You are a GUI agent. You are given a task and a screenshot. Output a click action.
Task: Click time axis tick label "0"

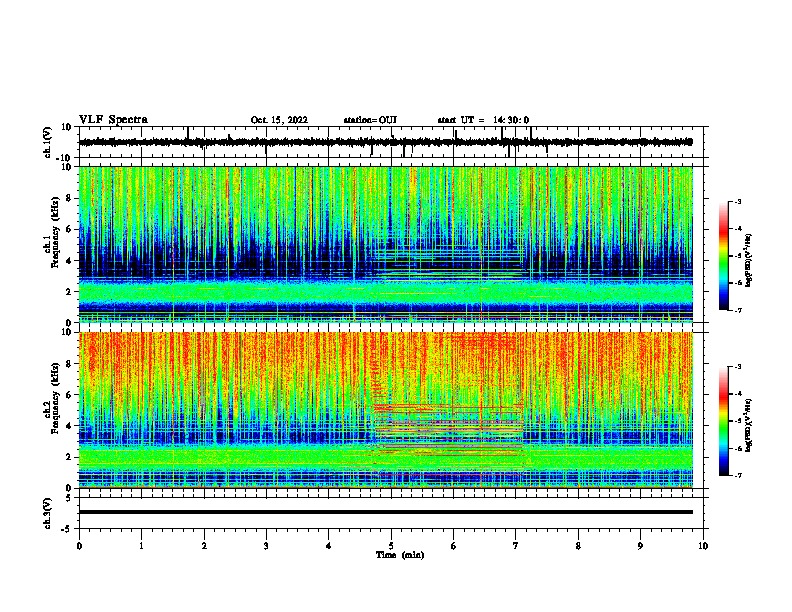(79, 546)
